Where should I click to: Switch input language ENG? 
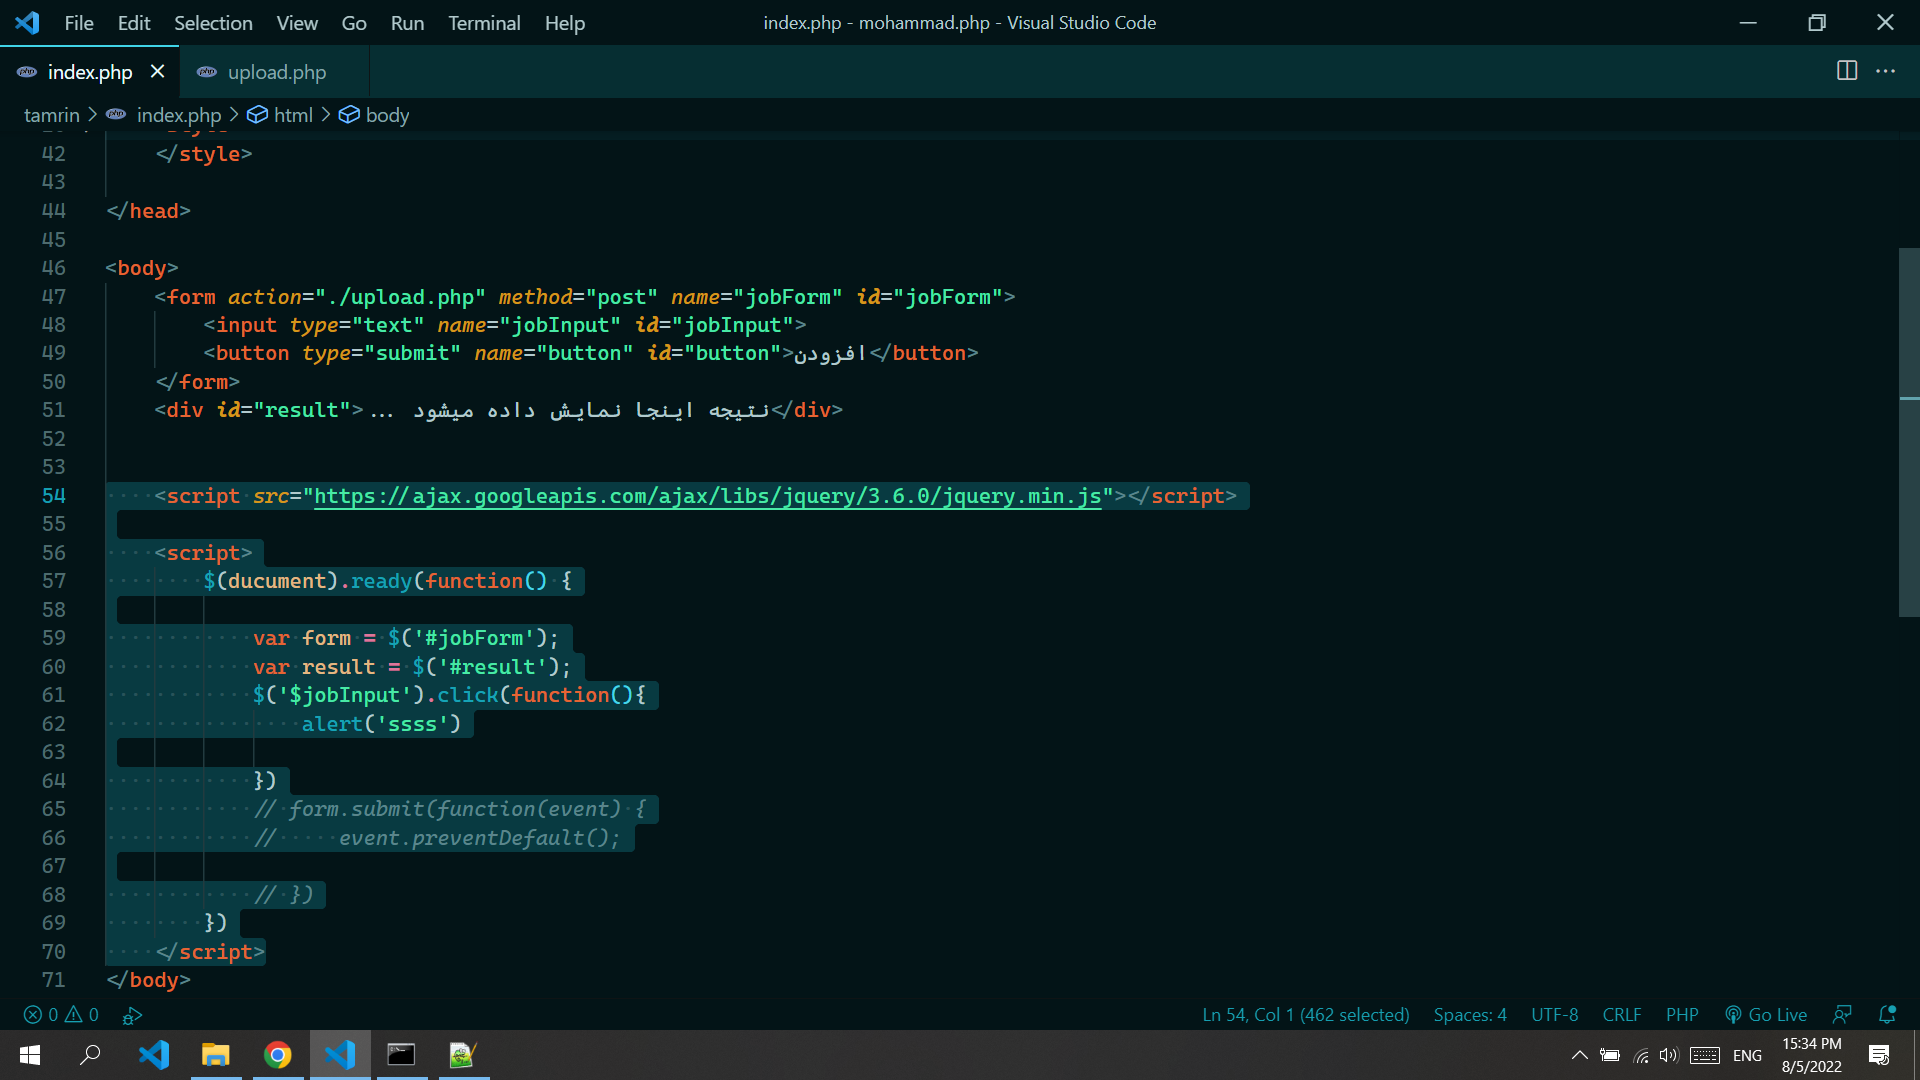pos(1747,1055)
